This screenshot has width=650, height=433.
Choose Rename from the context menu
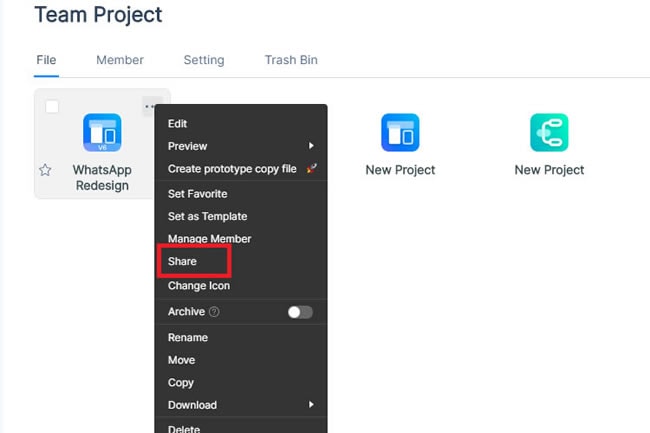pyautogui.click(x=241, y=338)
